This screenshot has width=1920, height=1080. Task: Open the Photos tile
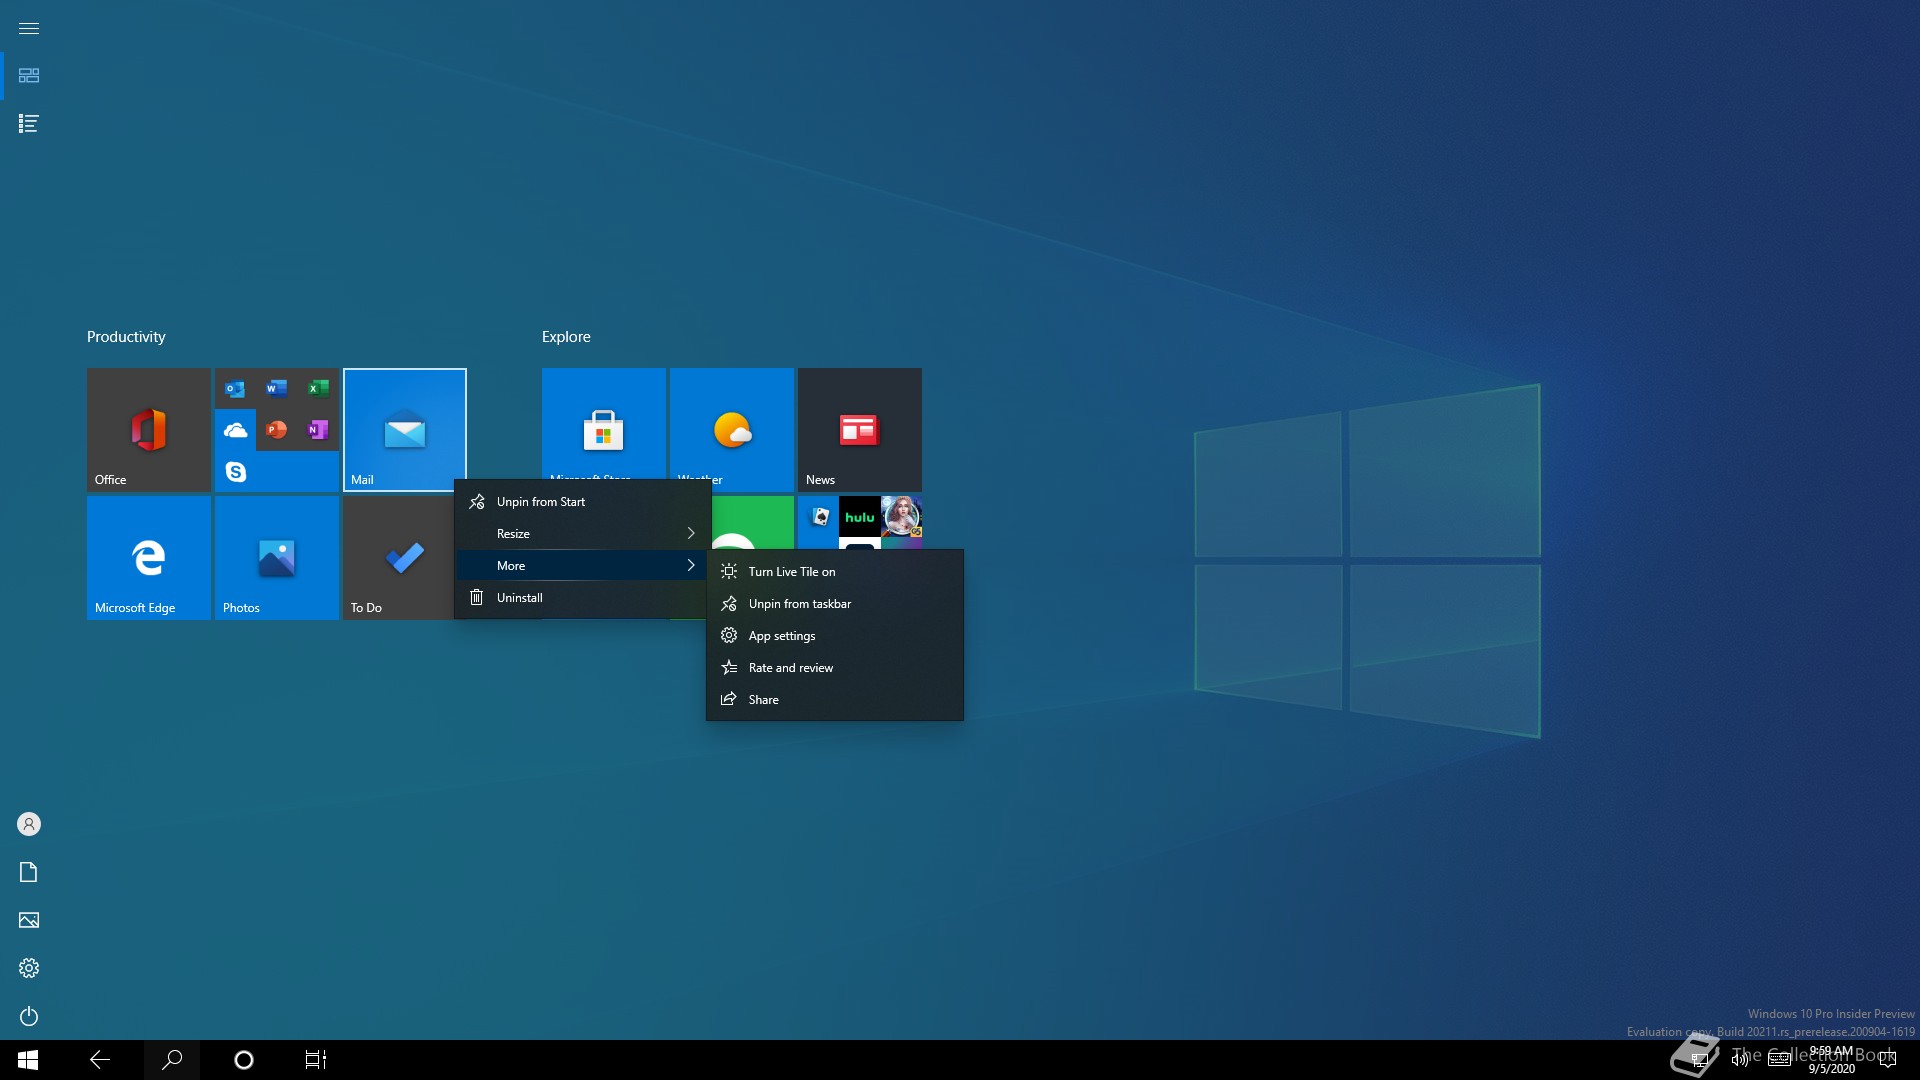tap(276, 558)
